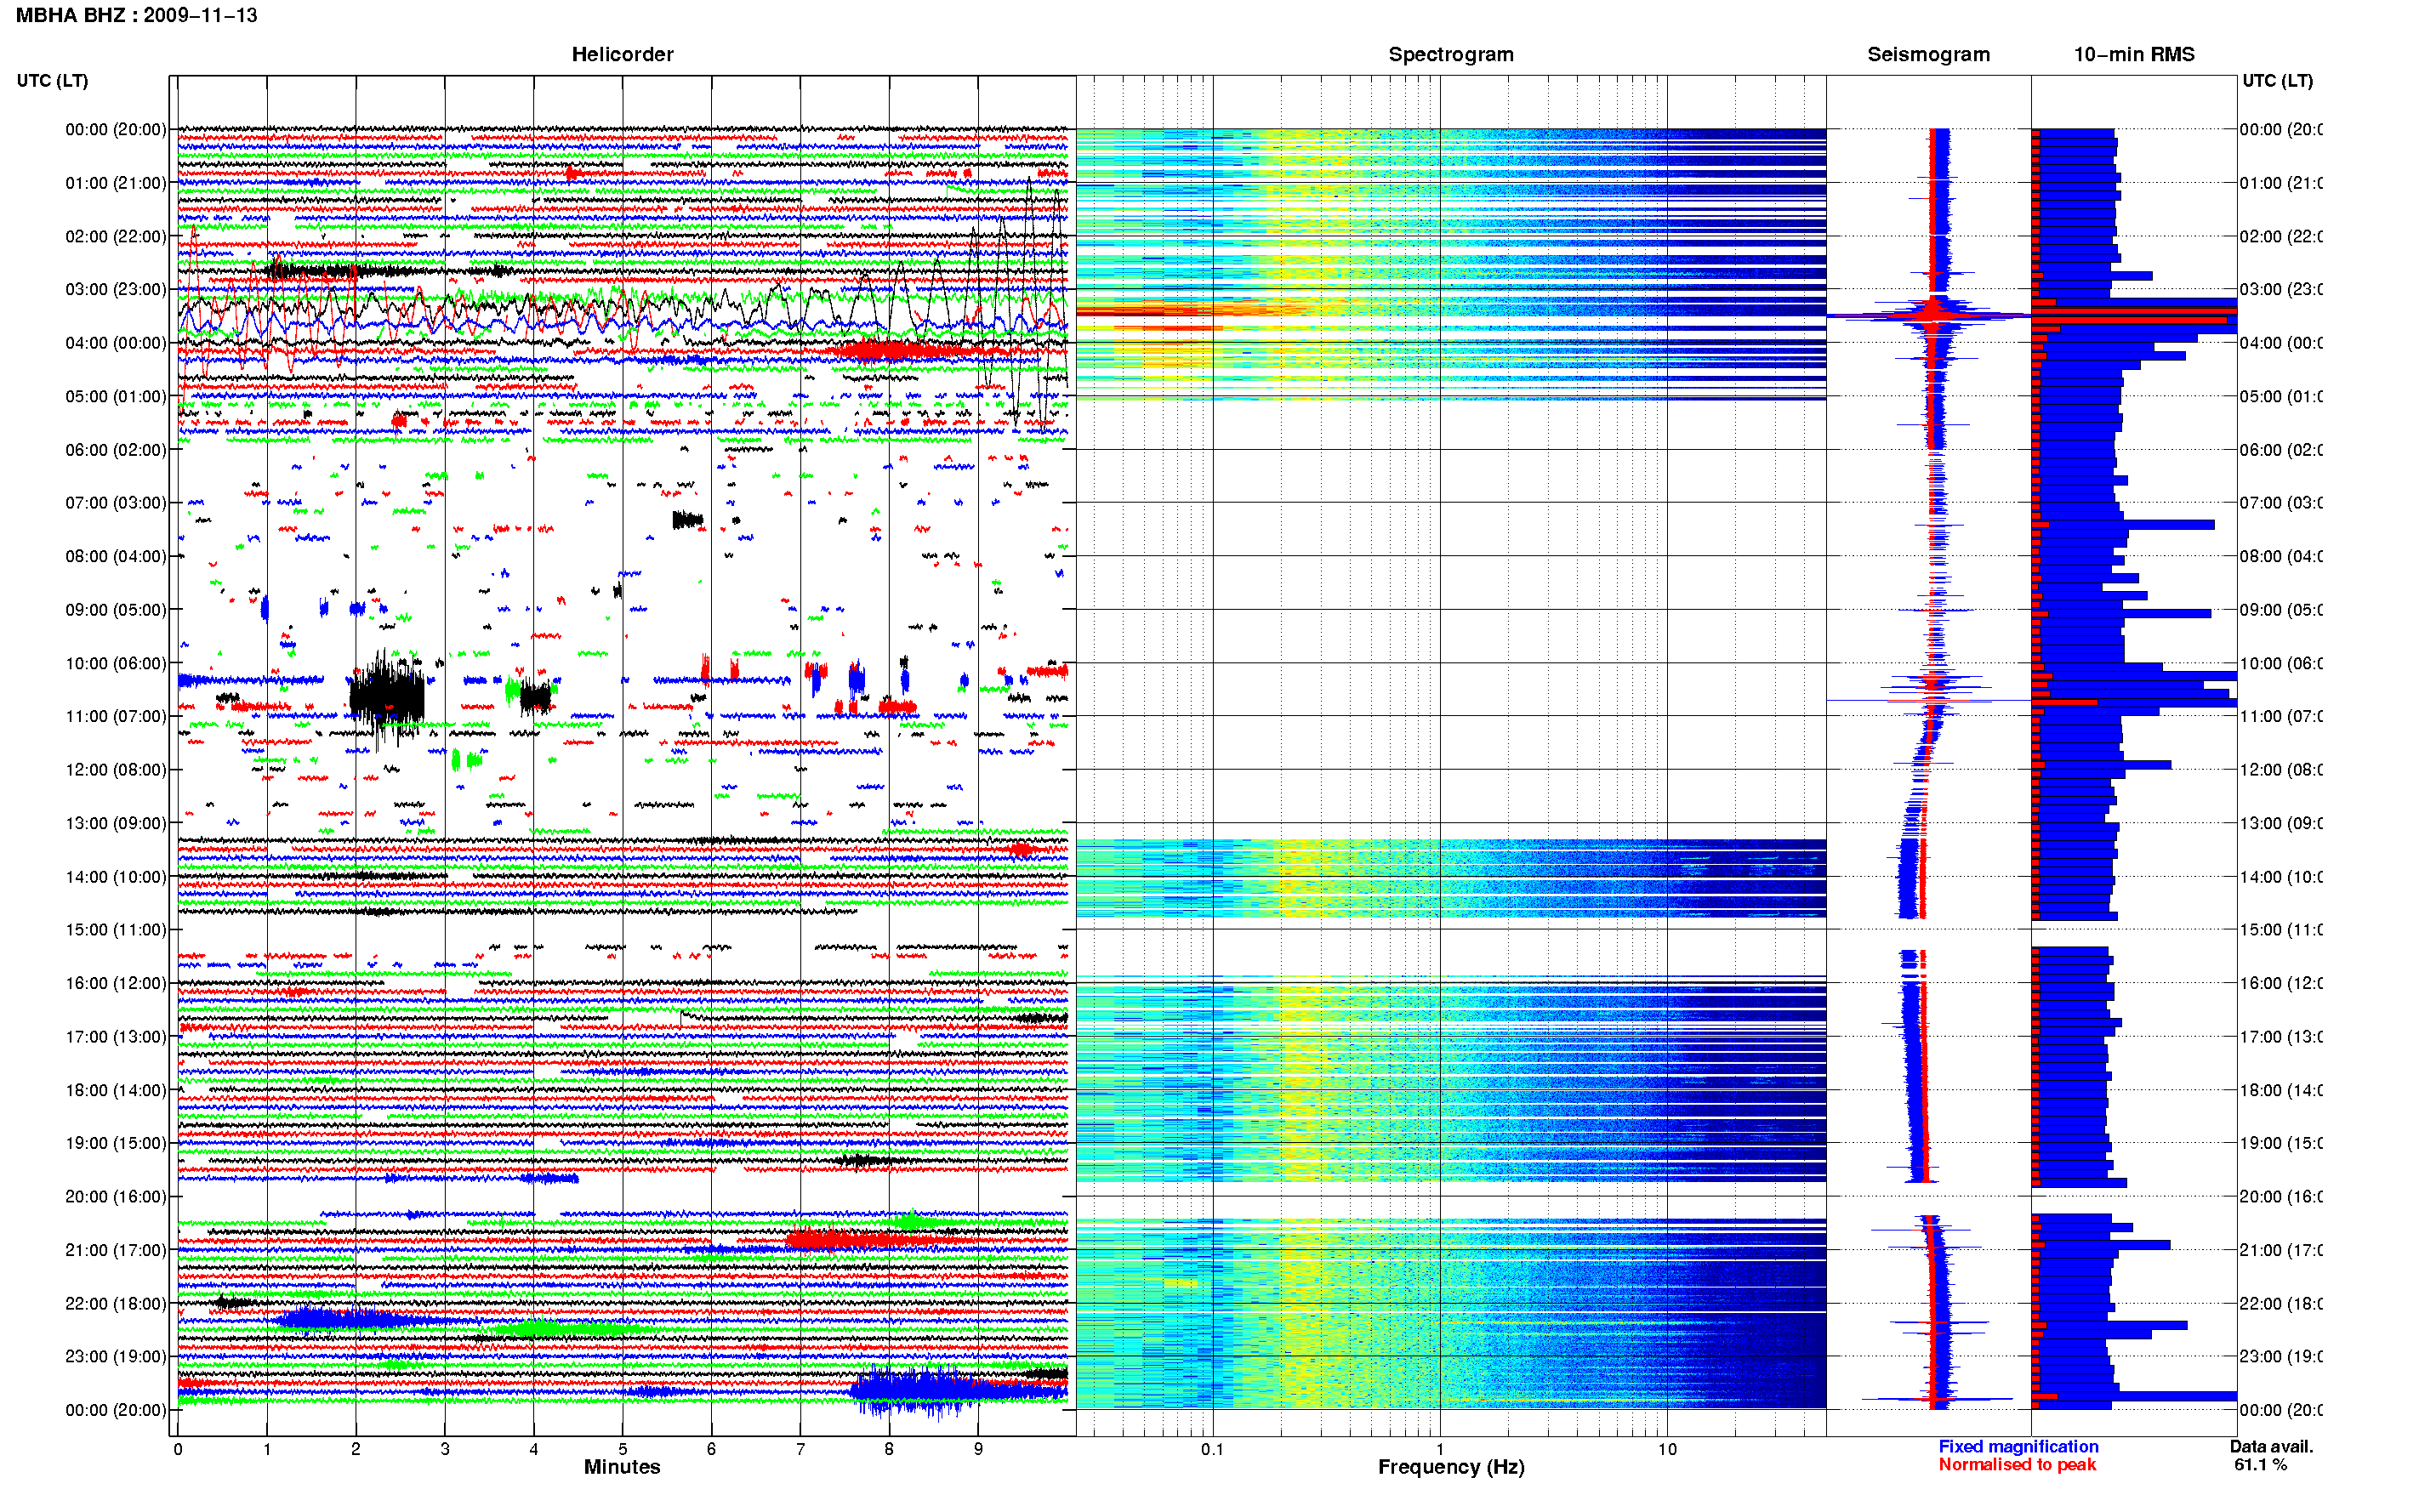Click left-axis label "20:00 (16:00)"

[116, 1196]
